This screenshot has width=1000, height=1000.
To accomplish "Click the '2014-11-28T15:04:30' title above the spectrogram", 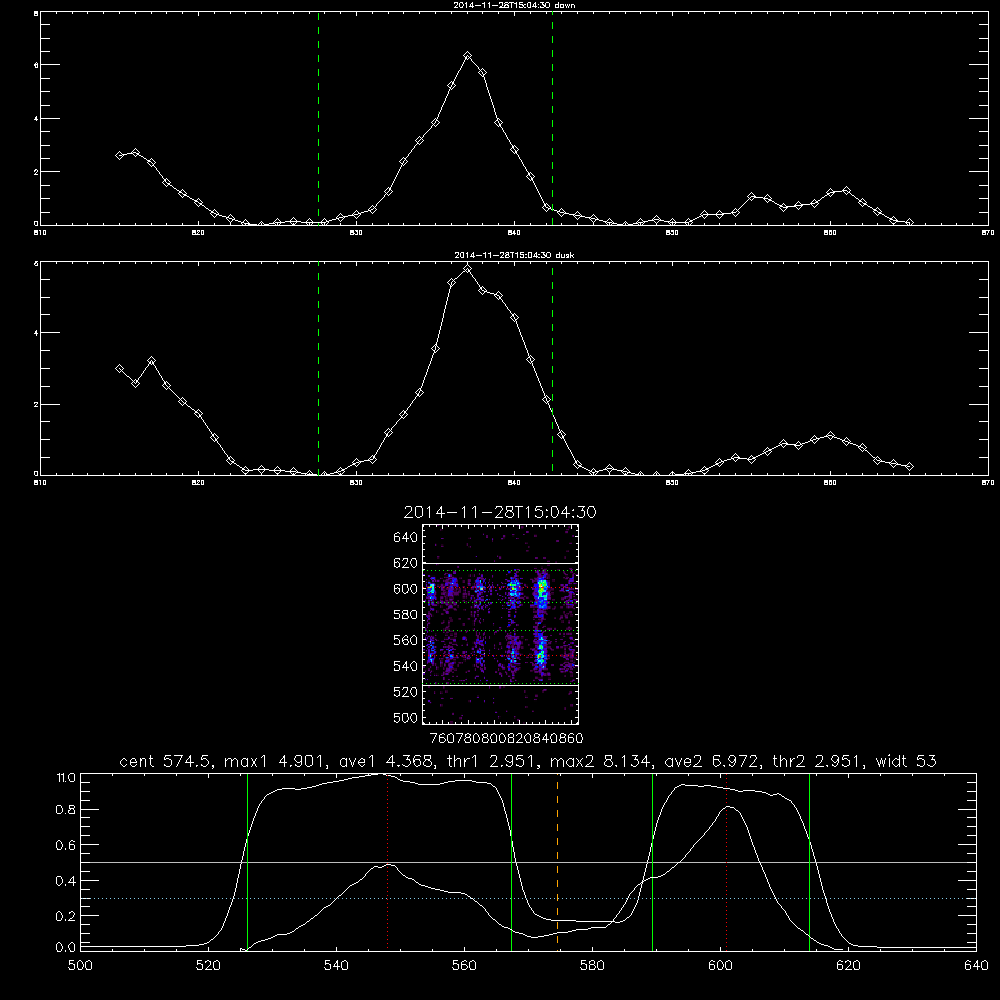I will click(x=500, y=512).
